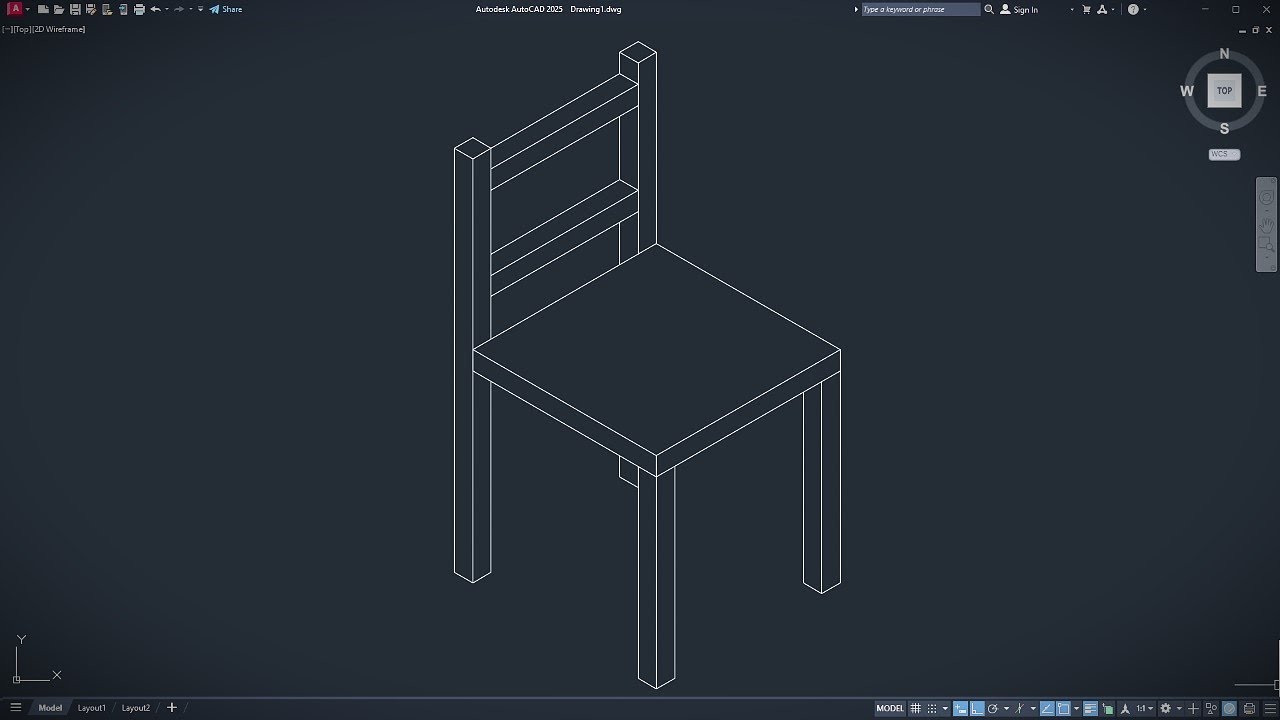Click the Annotation Monitor plus icon

(x=1193, y=708)
